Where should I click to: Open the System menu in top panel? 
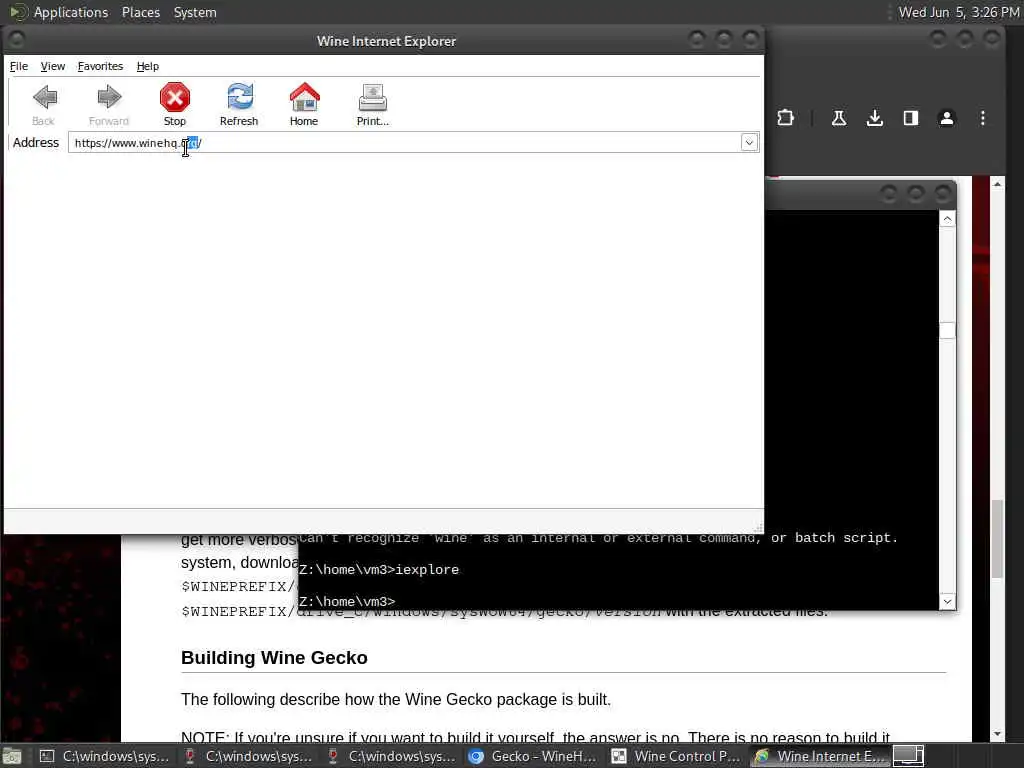tap(195, 12)
